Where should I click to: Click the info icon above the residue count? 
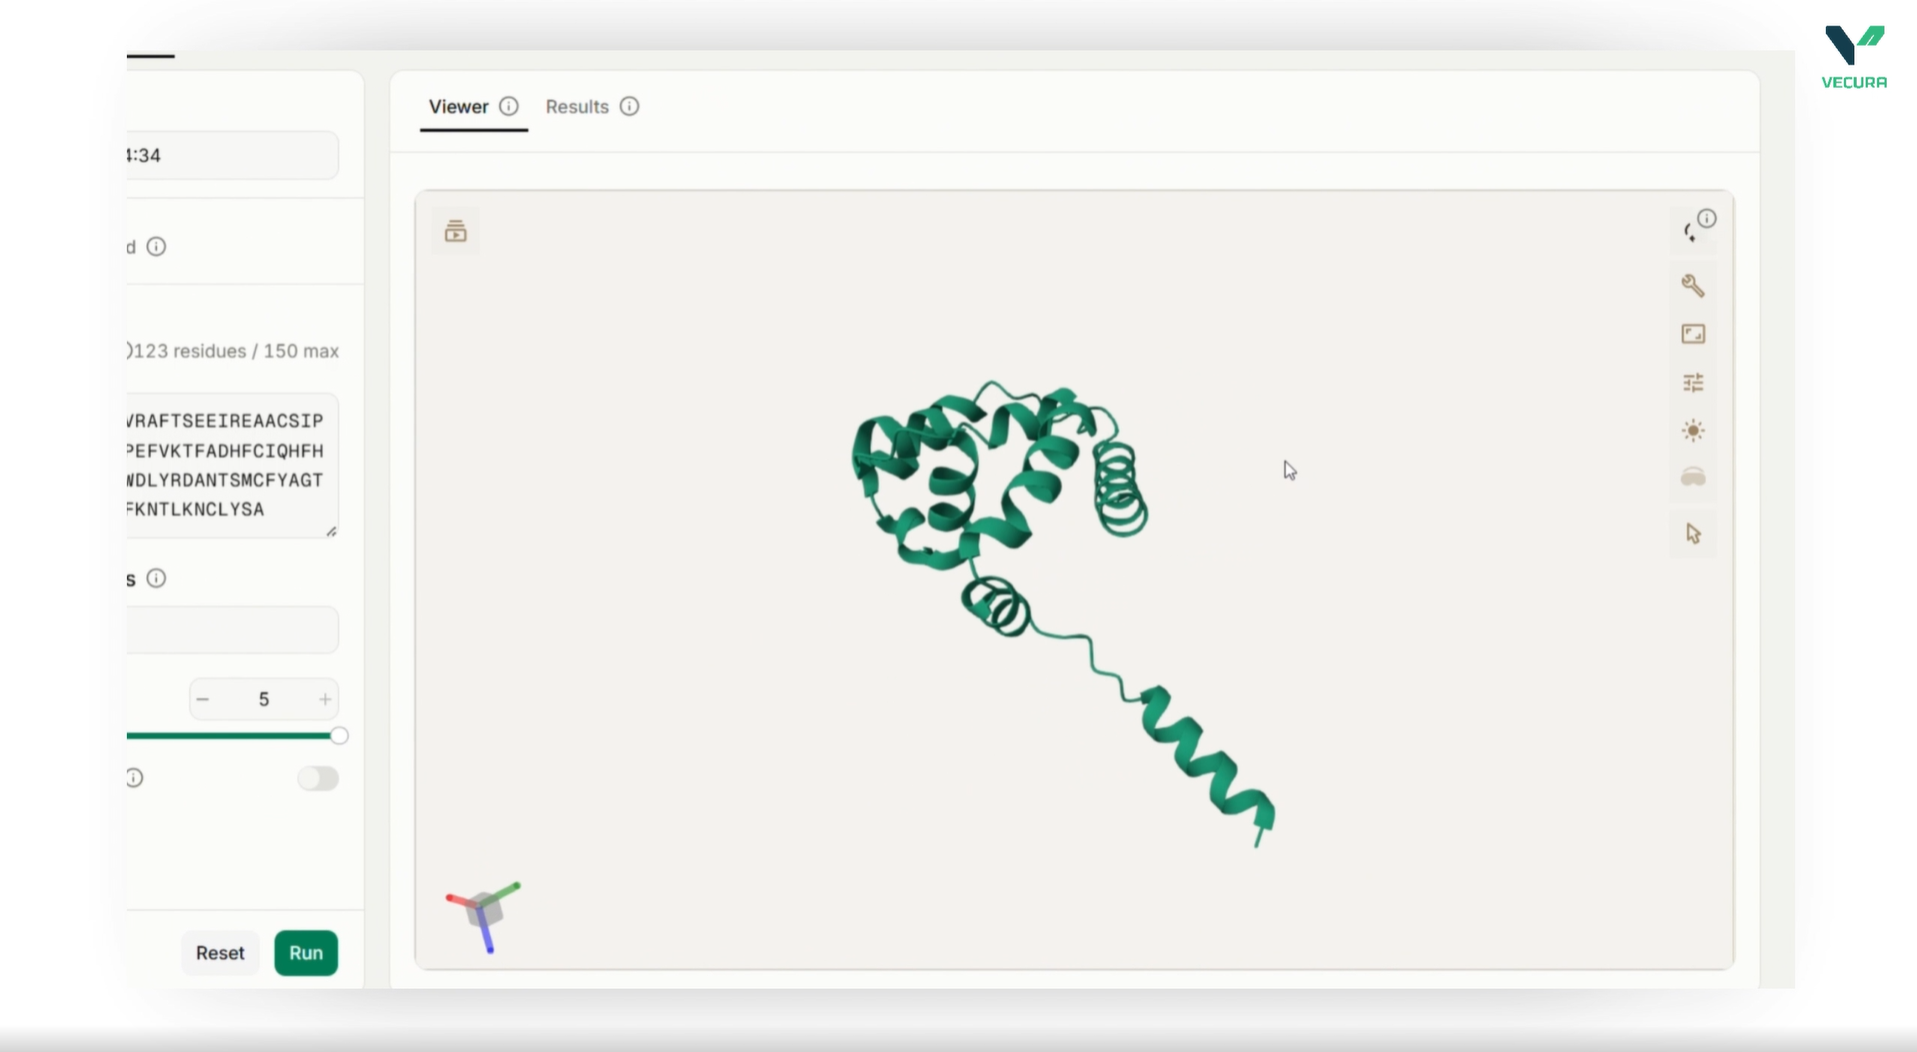[156, 246]
